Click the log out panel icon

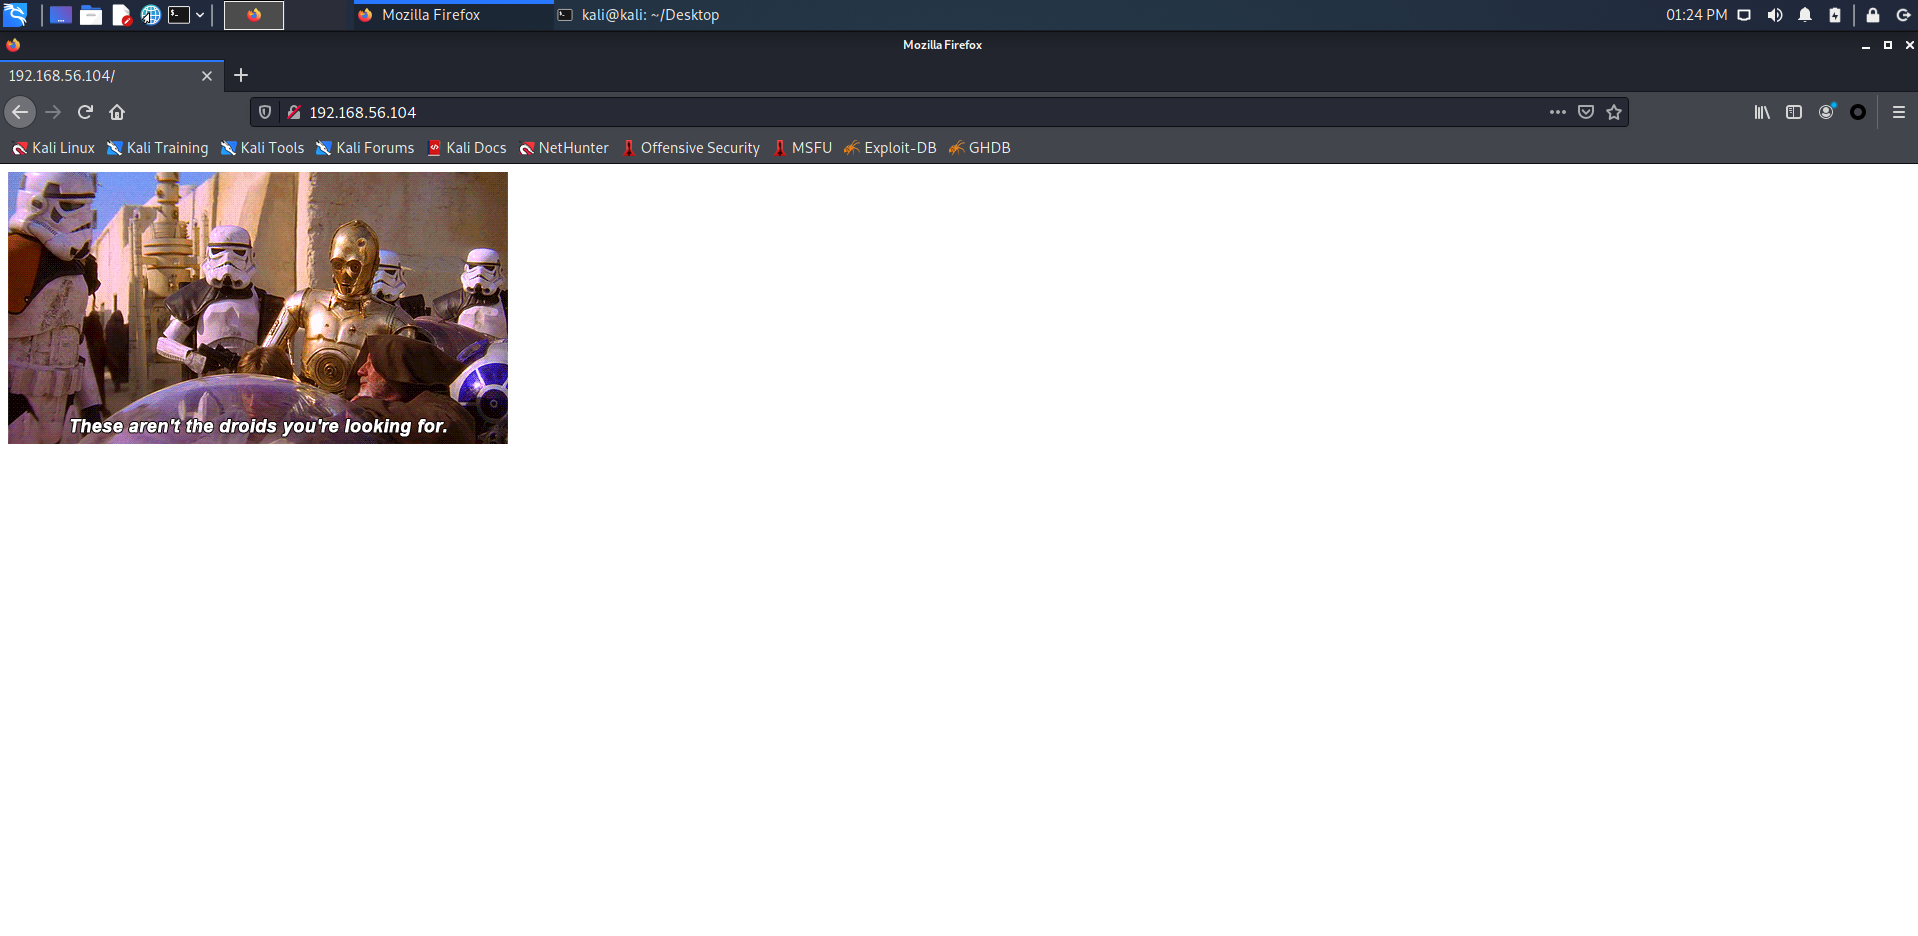1903,15
